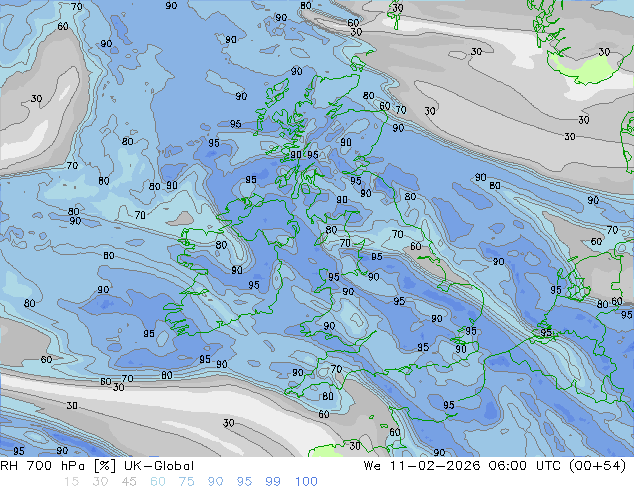Select the 45 value in the colour legend

tap(129, 482)
